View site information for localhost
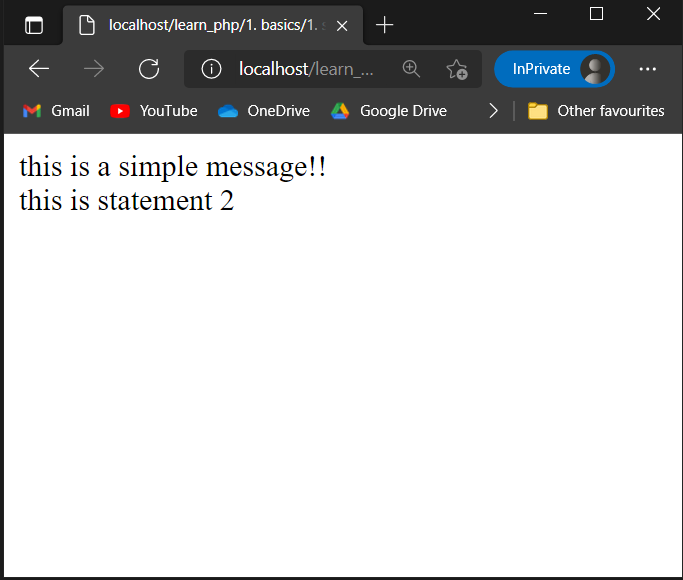Viewport: 683px width, 580px height. point(211,69)
